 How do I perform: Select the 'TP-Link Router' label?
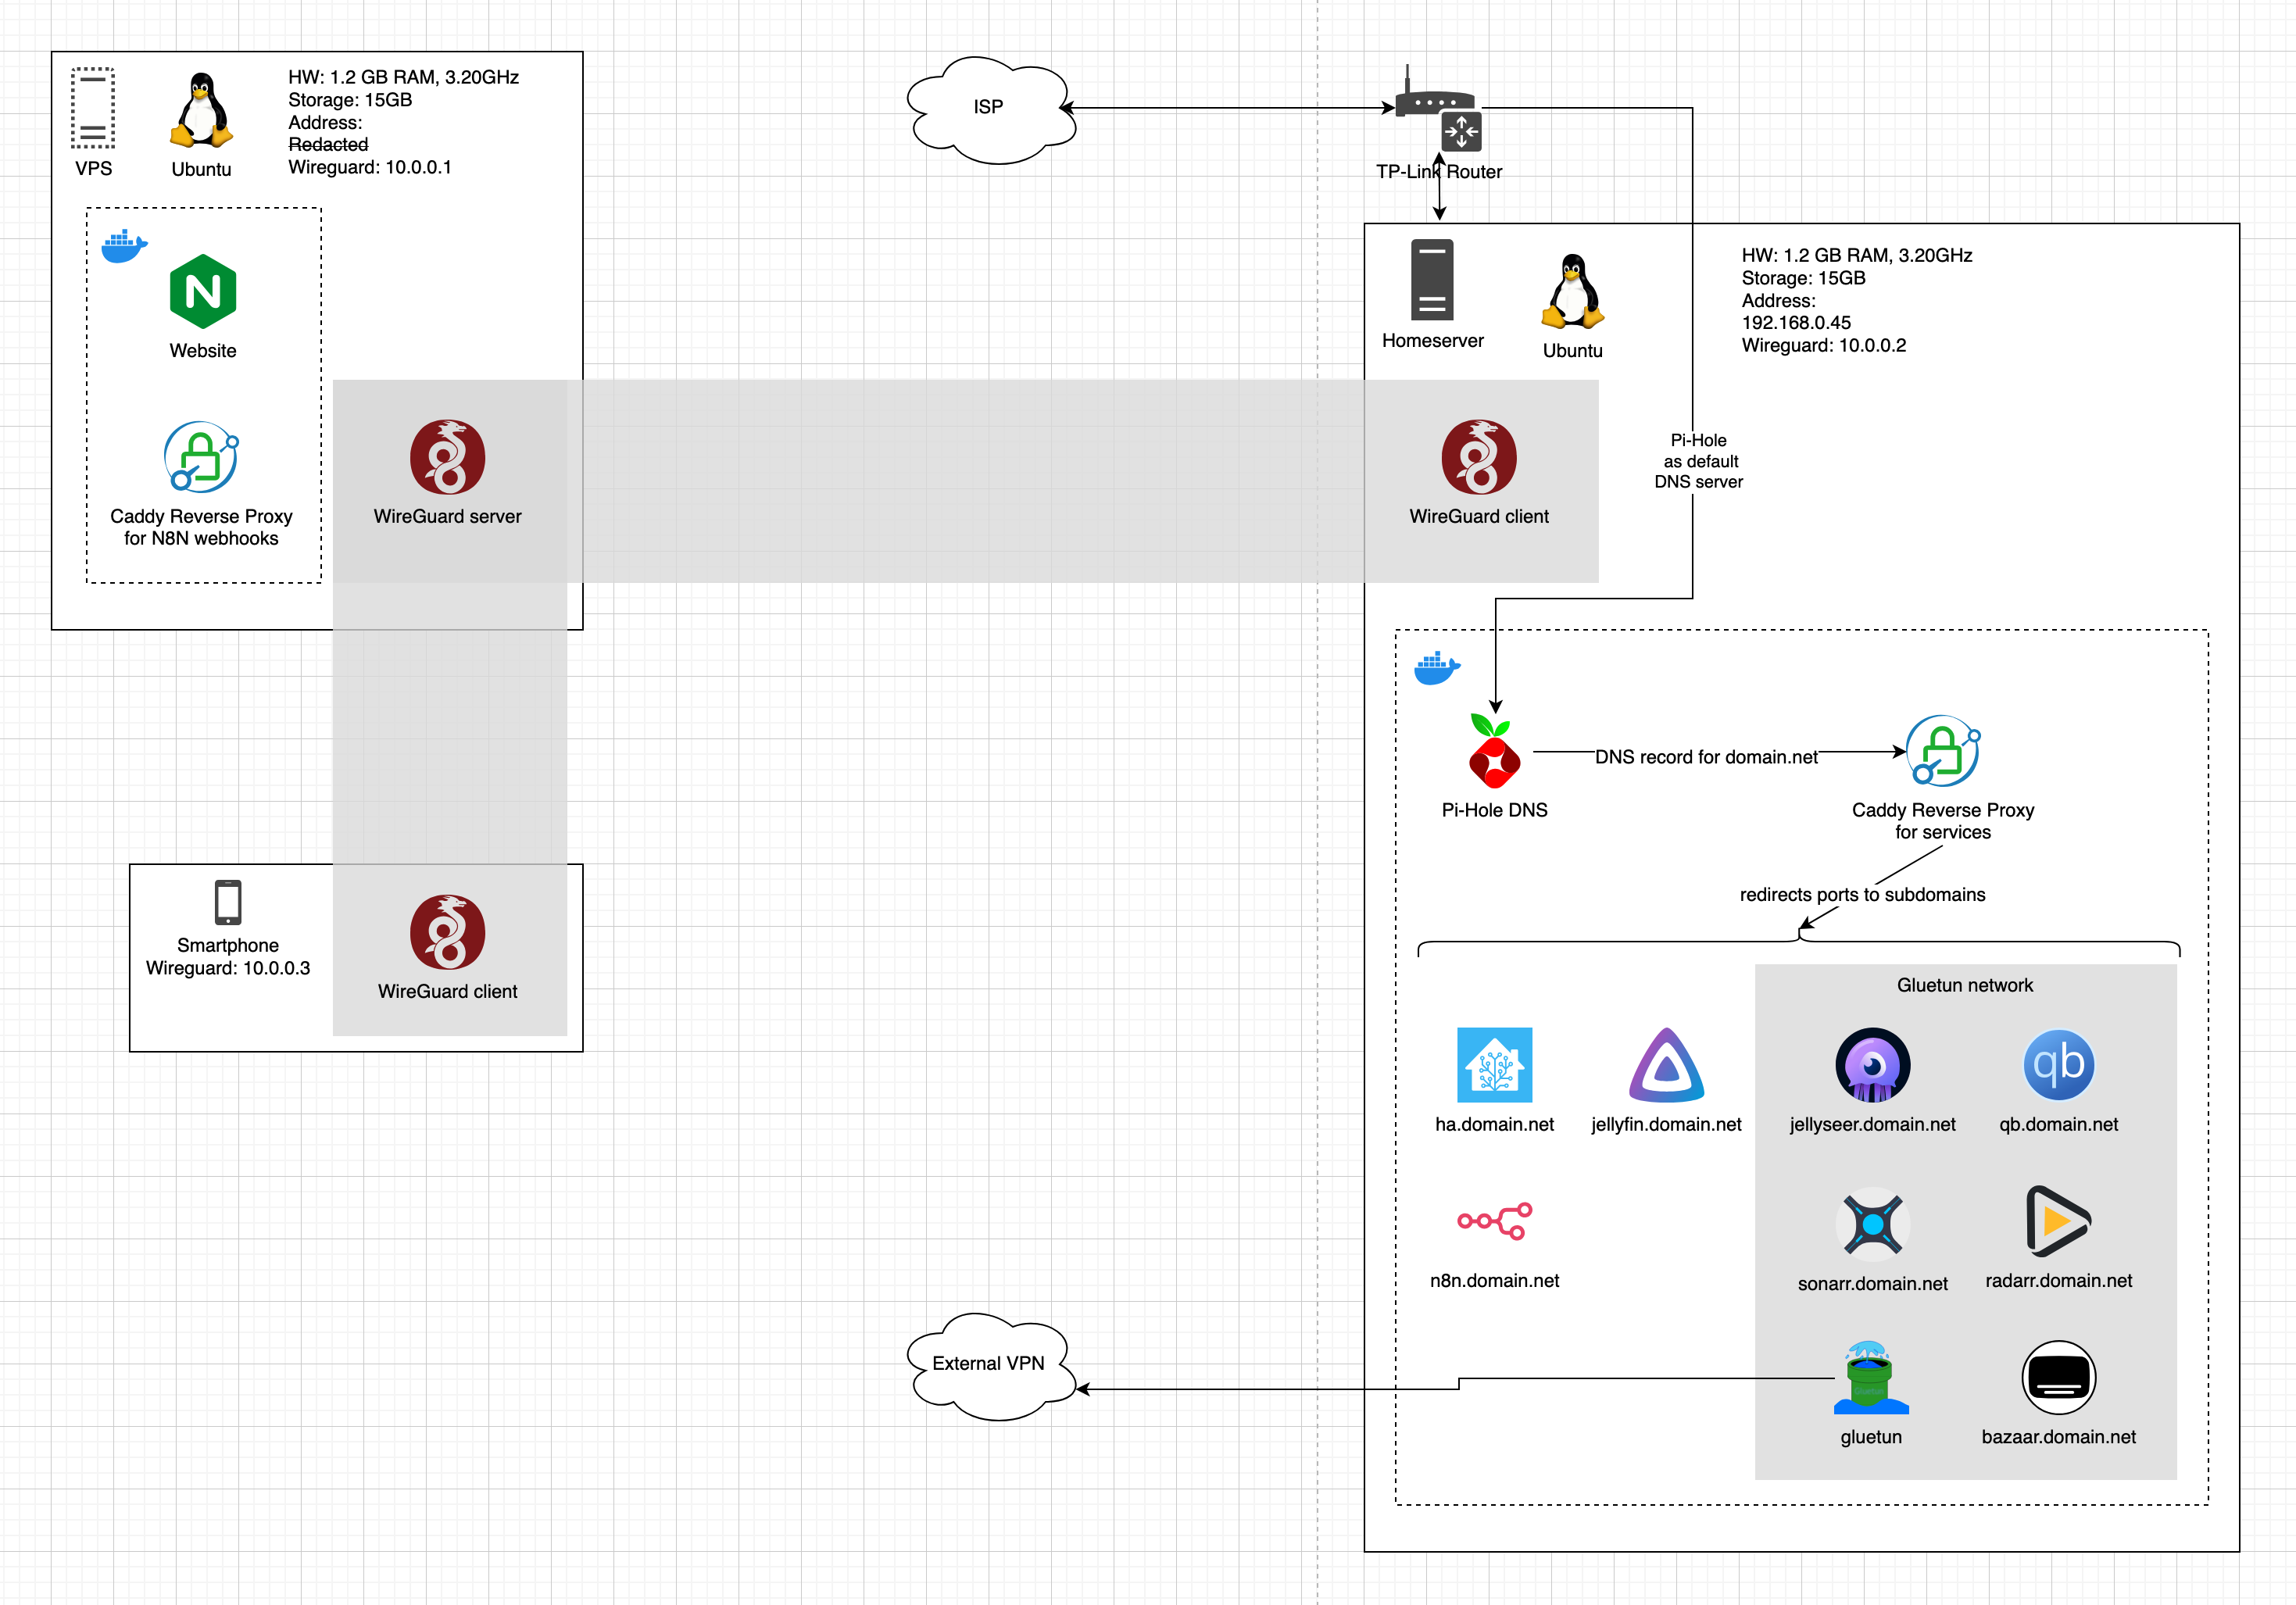[x=1439, y=172]
